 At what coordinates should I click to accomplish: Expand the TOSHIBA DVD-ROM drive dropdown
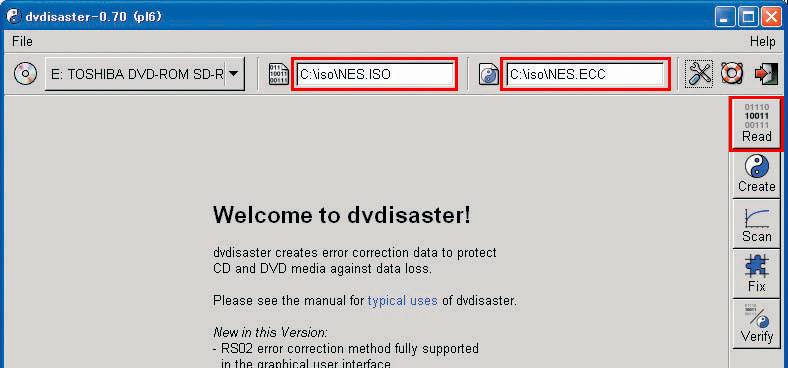tap(144, 74)
